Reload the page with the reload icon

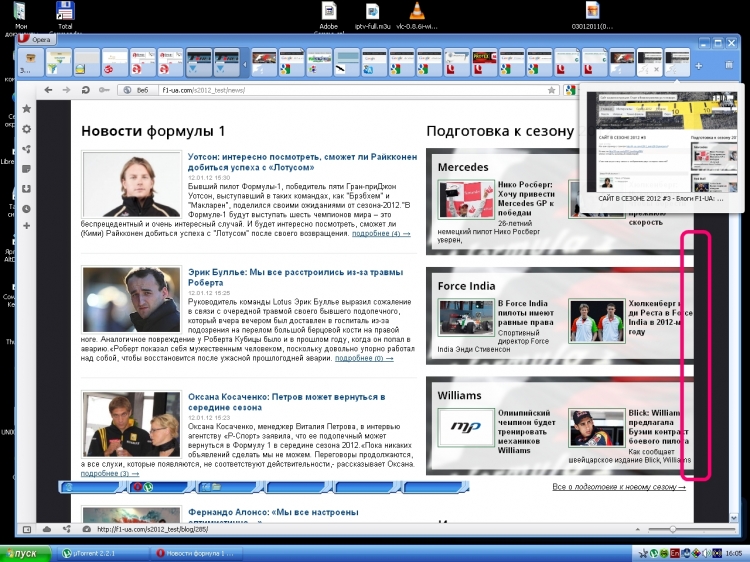(85, 89)
